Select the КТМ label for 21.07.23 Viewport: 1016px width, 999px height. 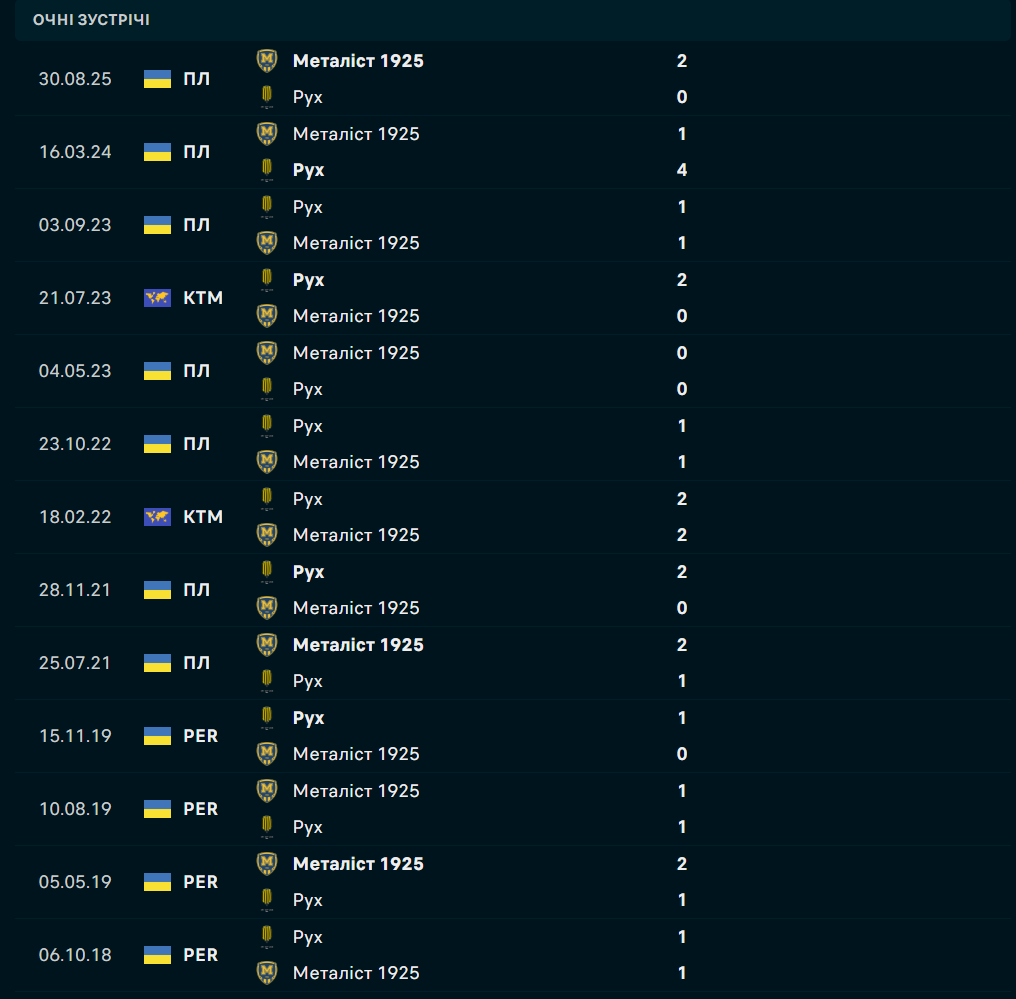[x=203, y=298]
